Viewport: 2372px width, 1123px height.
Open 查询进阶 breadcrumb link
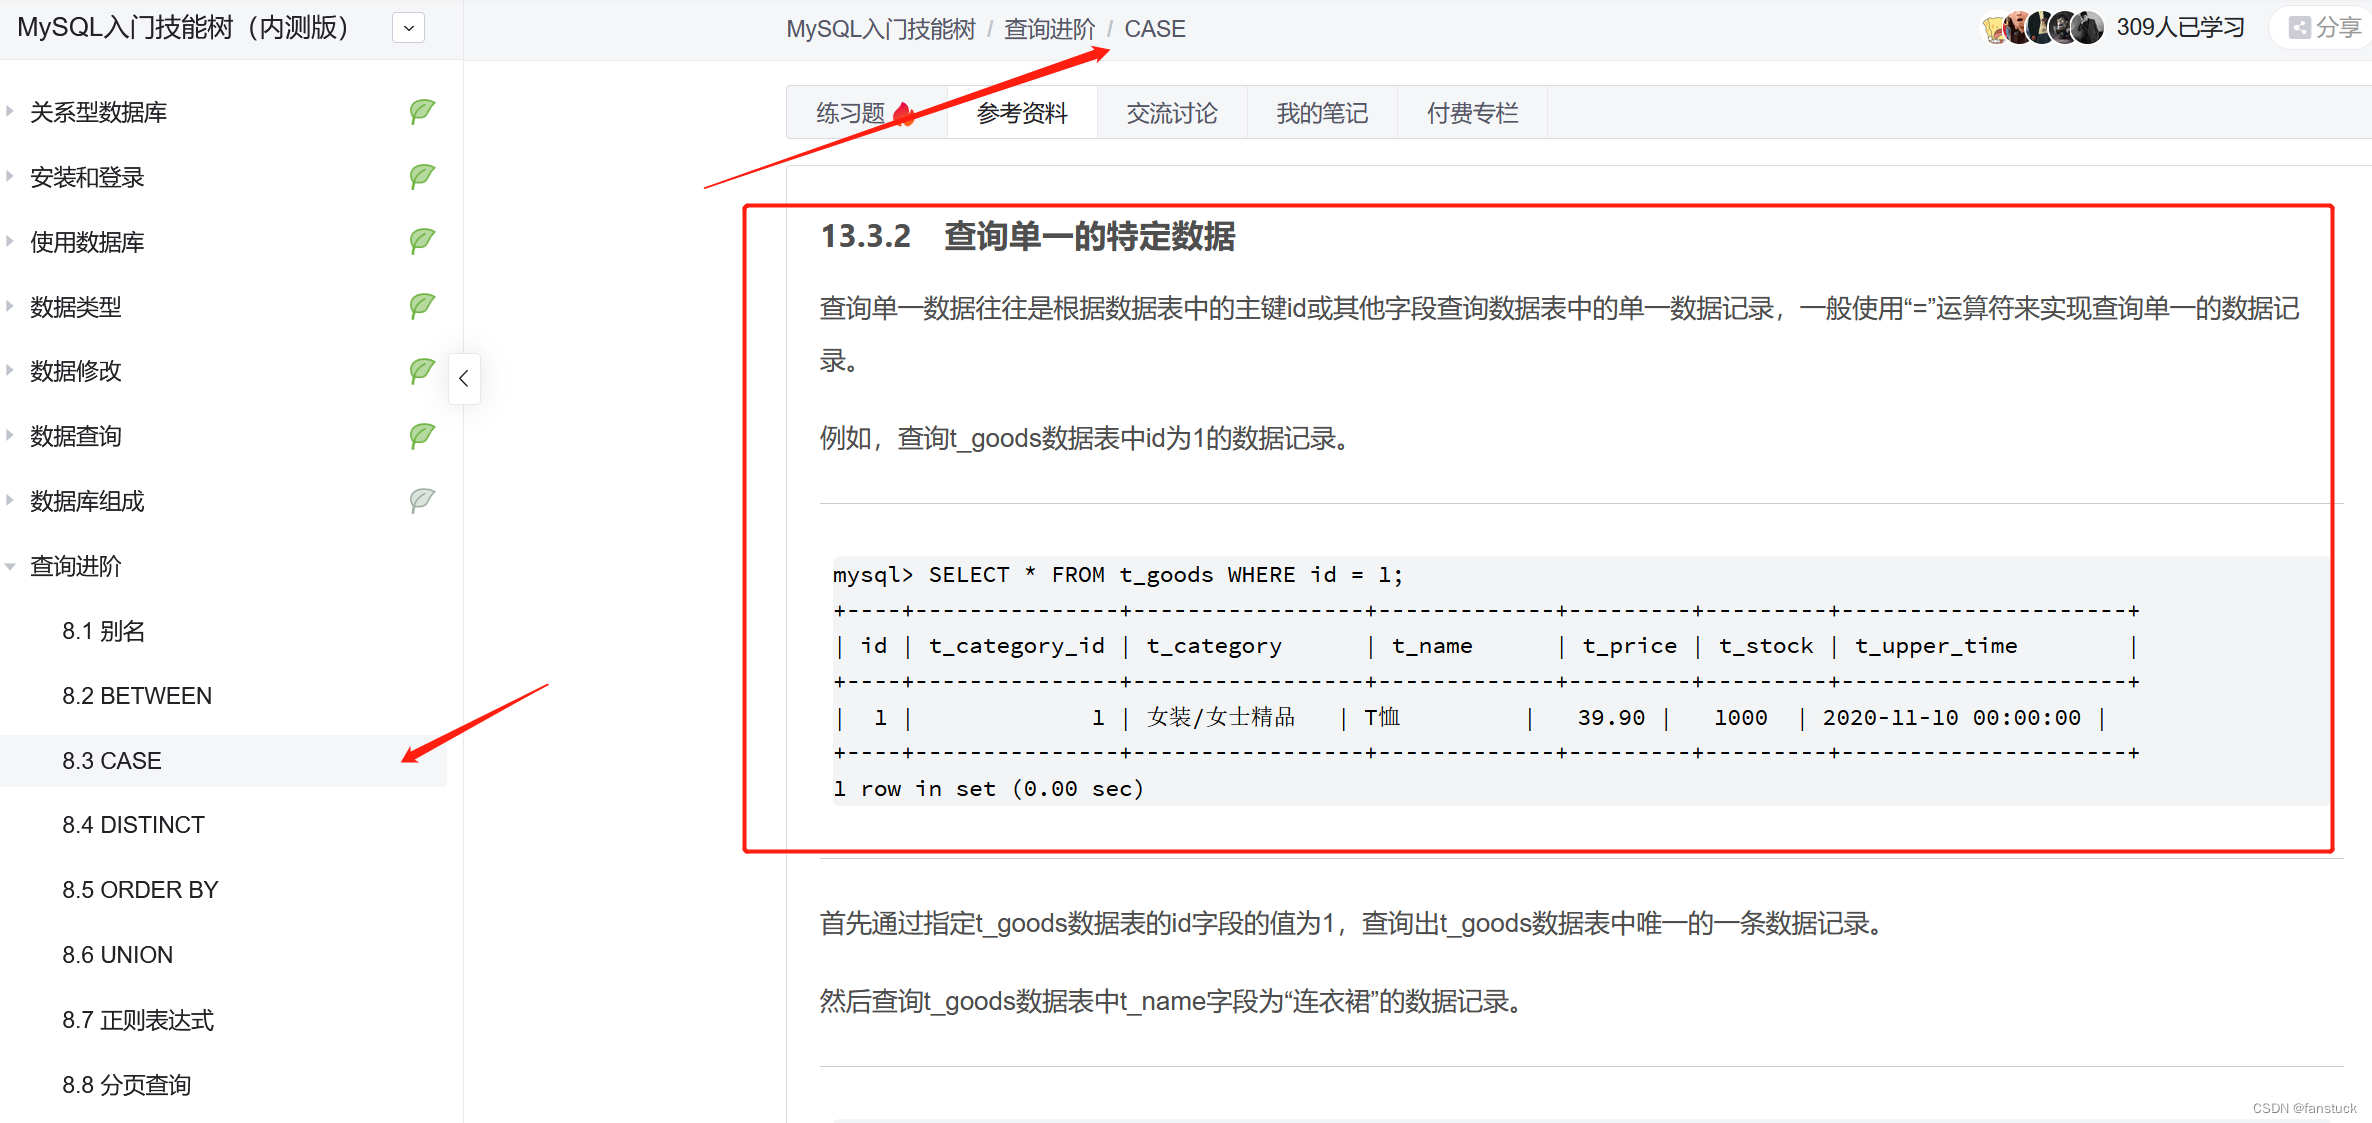tap(1049, 29)
